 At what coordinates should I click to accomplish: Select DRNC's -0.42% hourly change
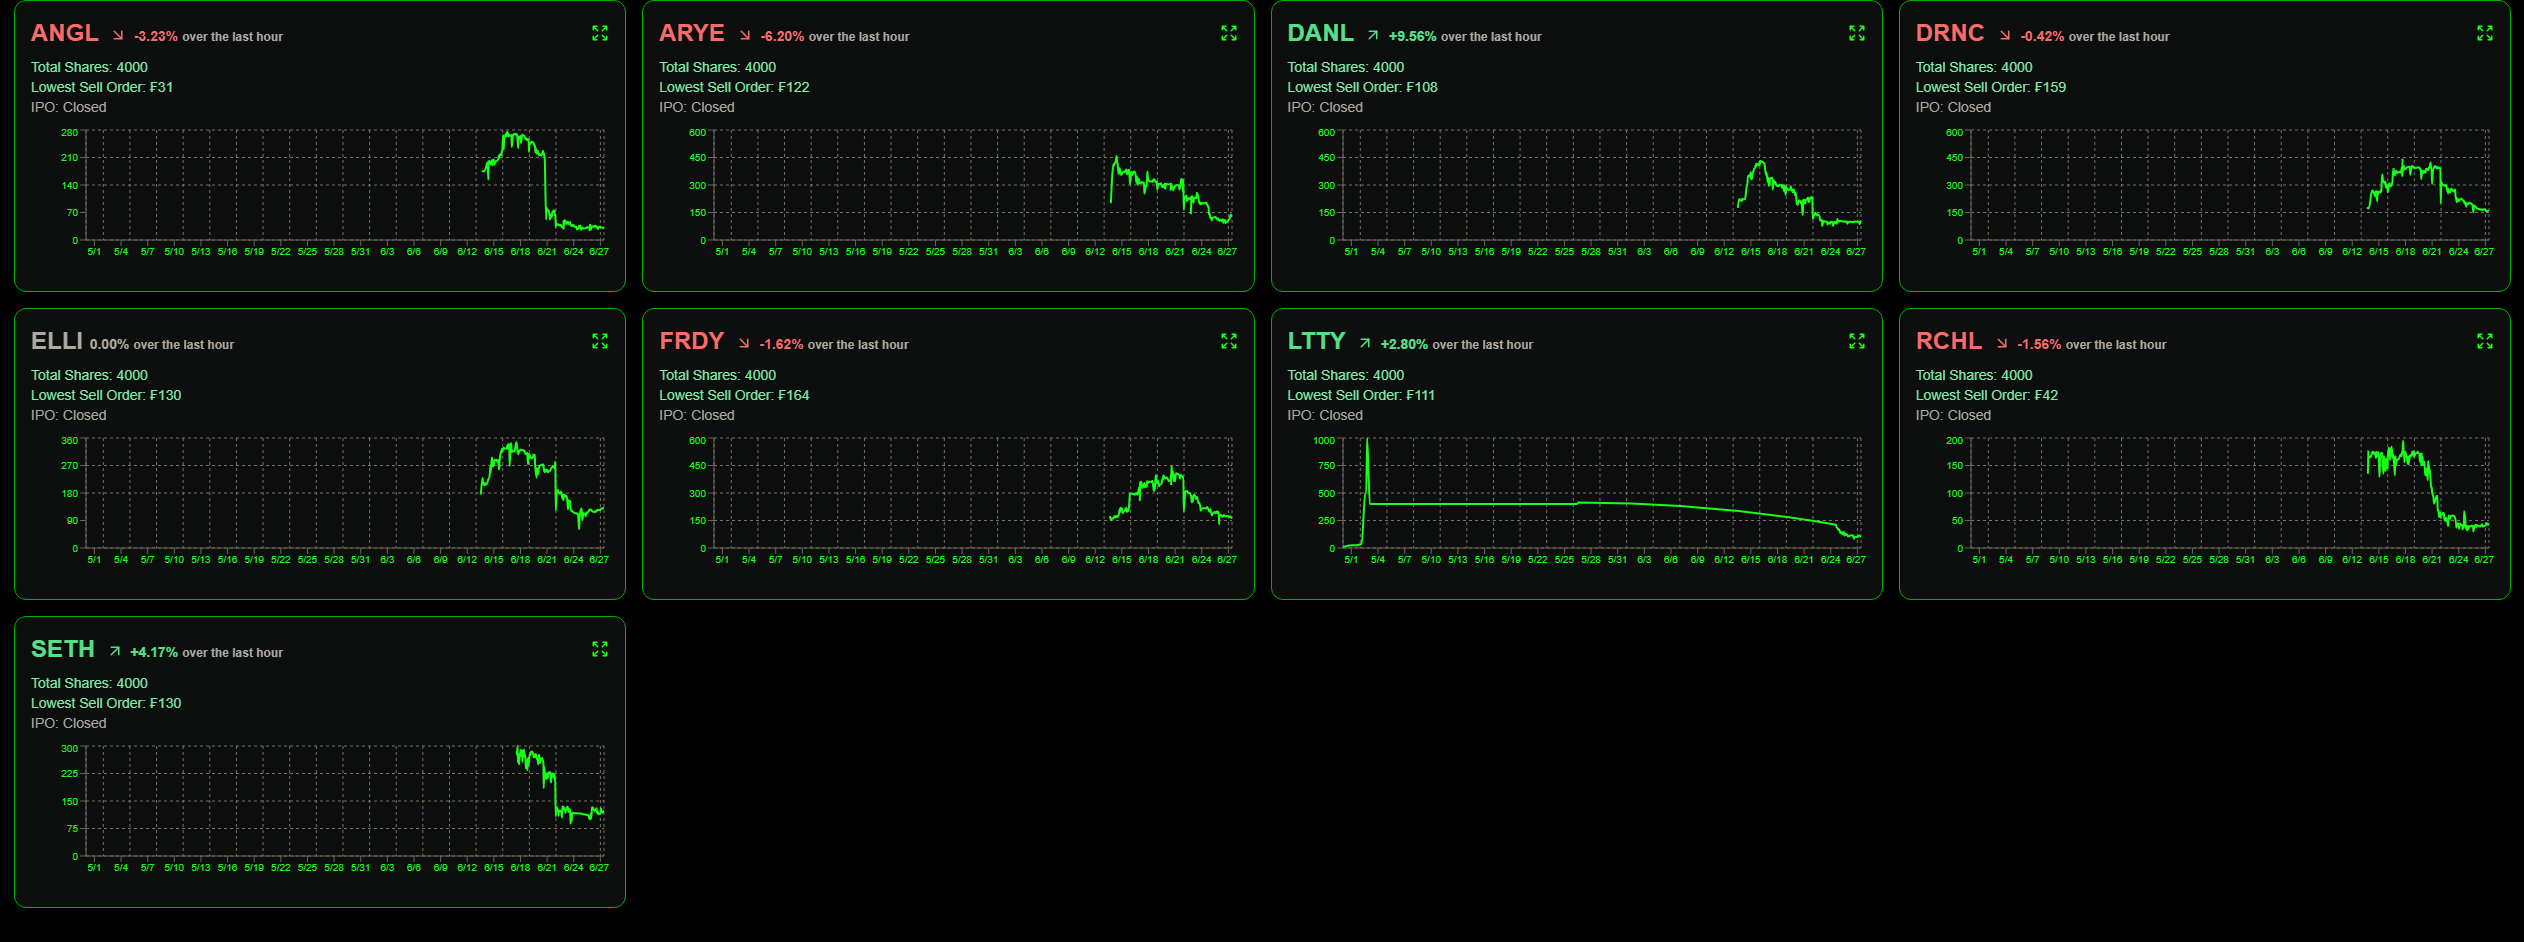(2042, 37)
